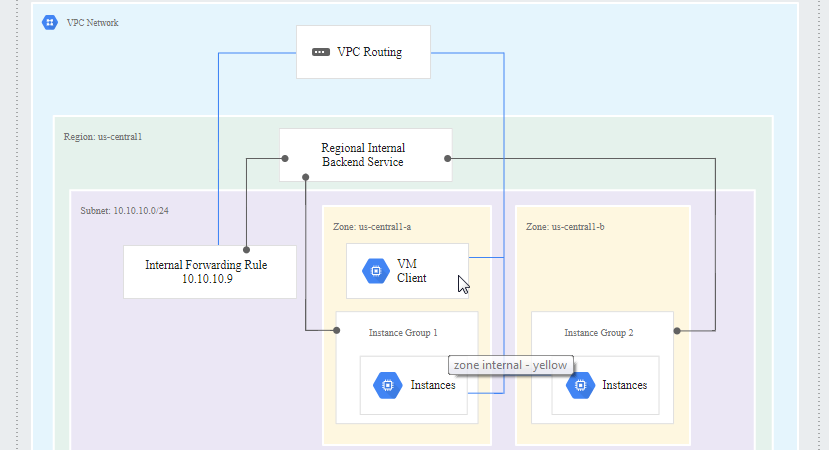Select connector dot on Internal Forwarding Rule
Image resolution: width=829 pixels, height=450 pixels.
[246, 250]
